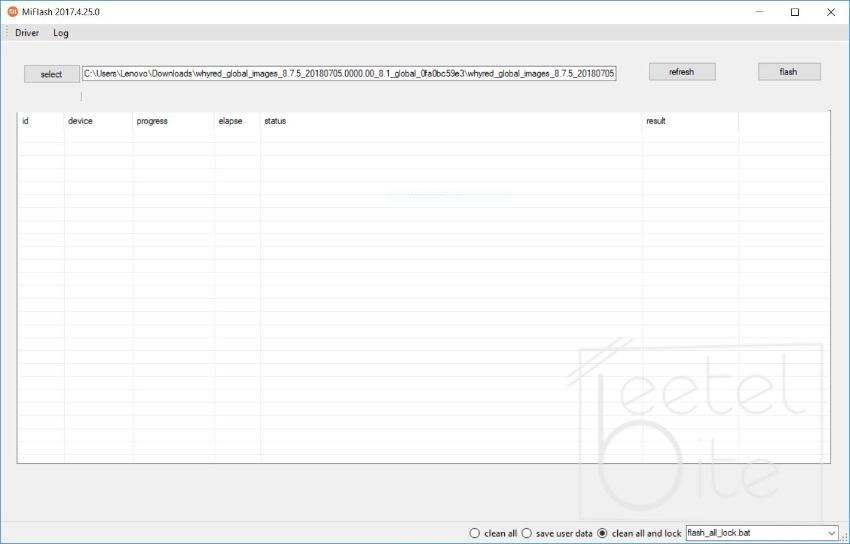This screenshot has width=850, height=544.
Task: Open the Driver menu
Action: 27,33
